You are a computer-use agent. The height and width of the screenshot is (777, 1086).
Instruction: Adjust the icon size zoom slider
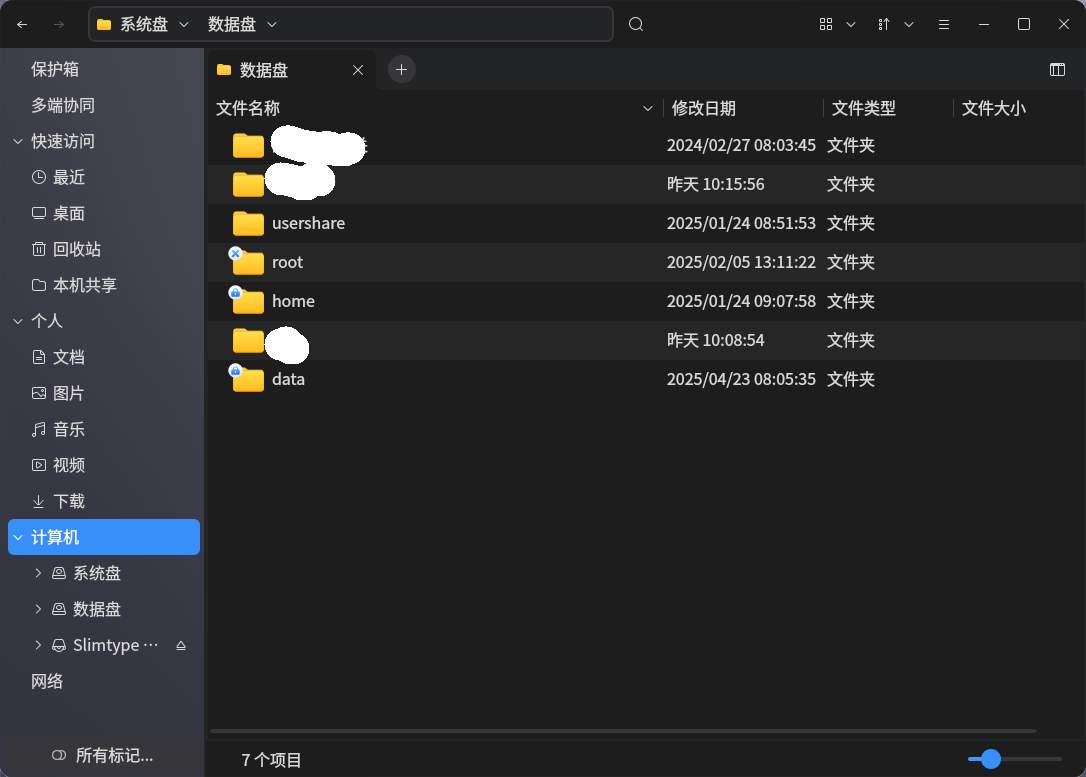point(990,759)
